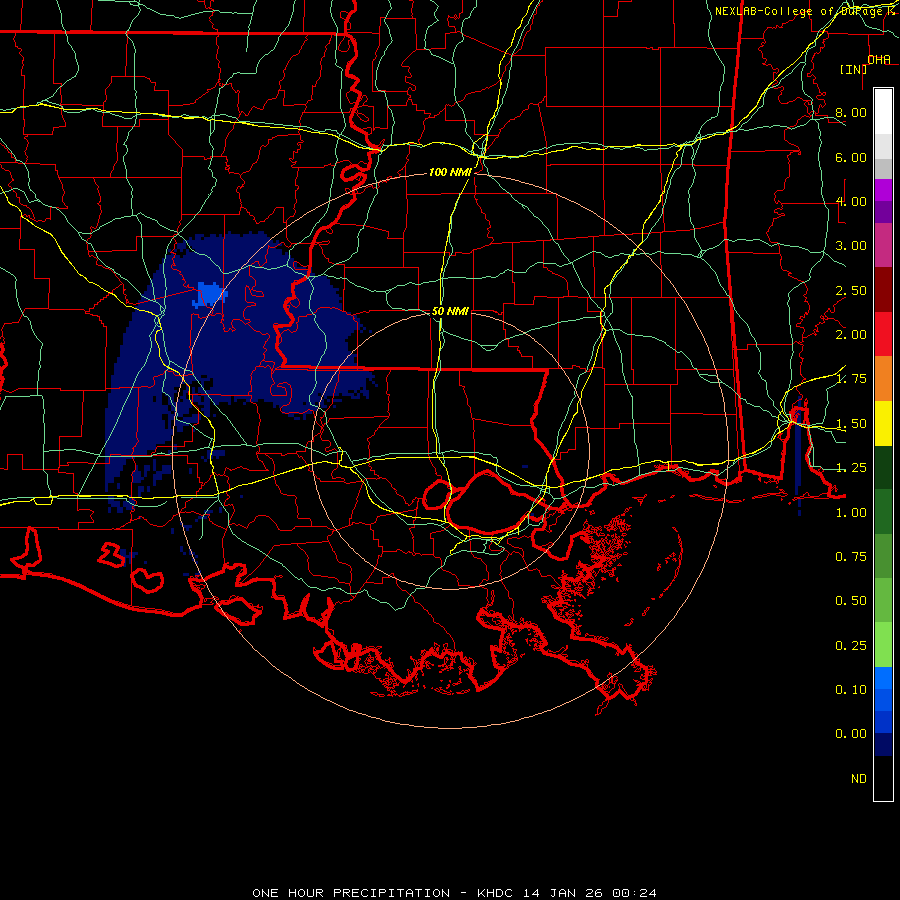
Task: Click the black ND legend swatch
Action: pyautogui.click(x=883, y=778)
